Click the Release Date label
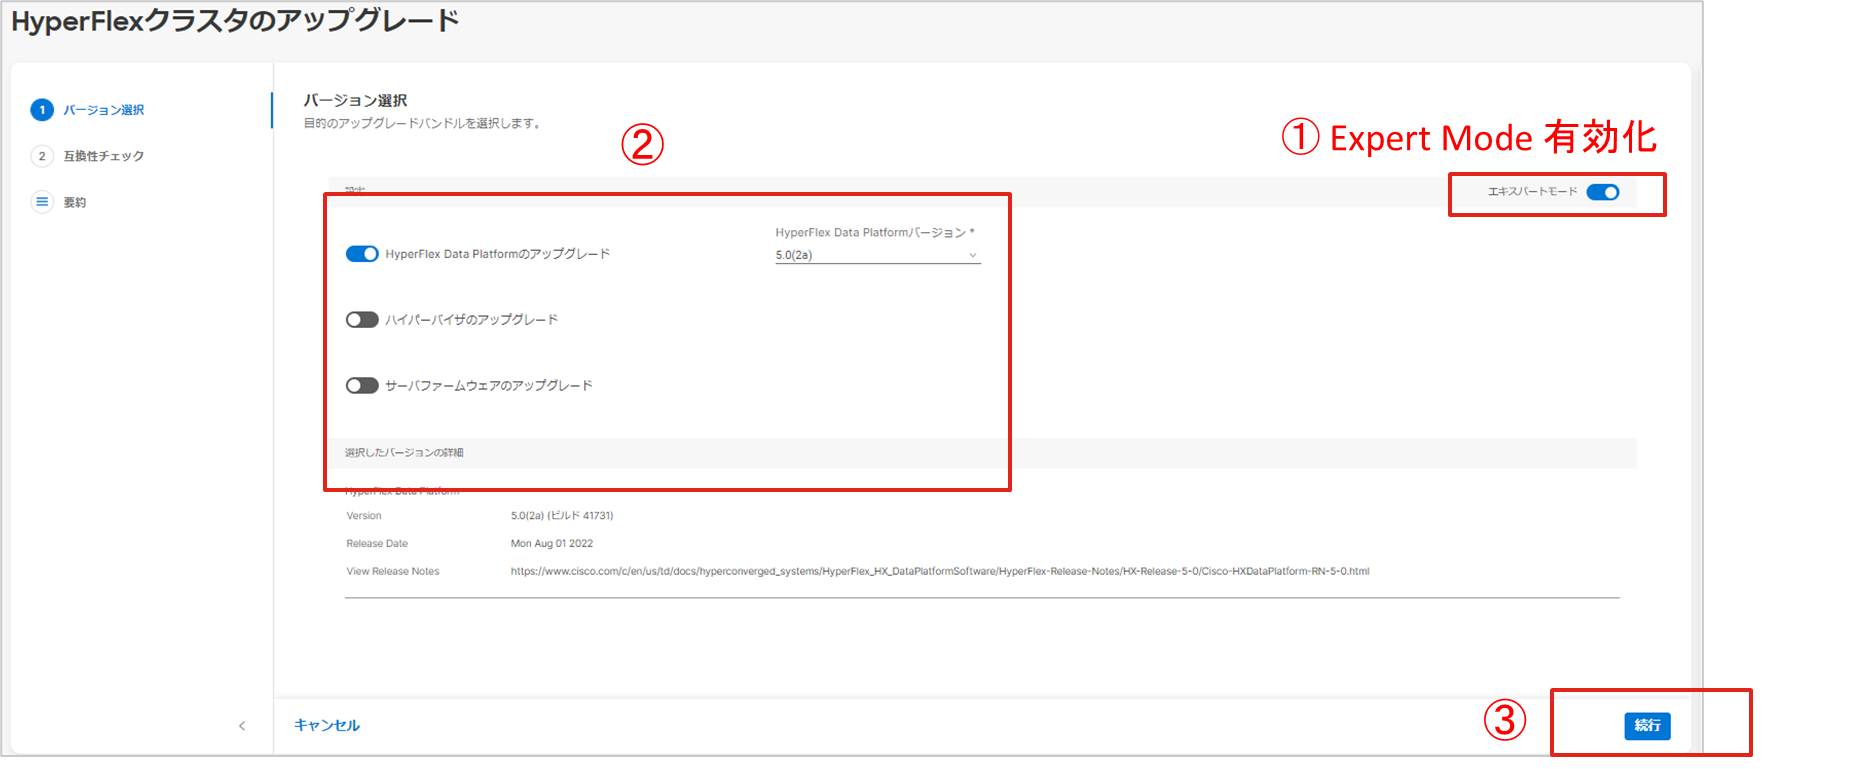The width and height of the screenshot is (1850, 769). (x=377, y=544)
